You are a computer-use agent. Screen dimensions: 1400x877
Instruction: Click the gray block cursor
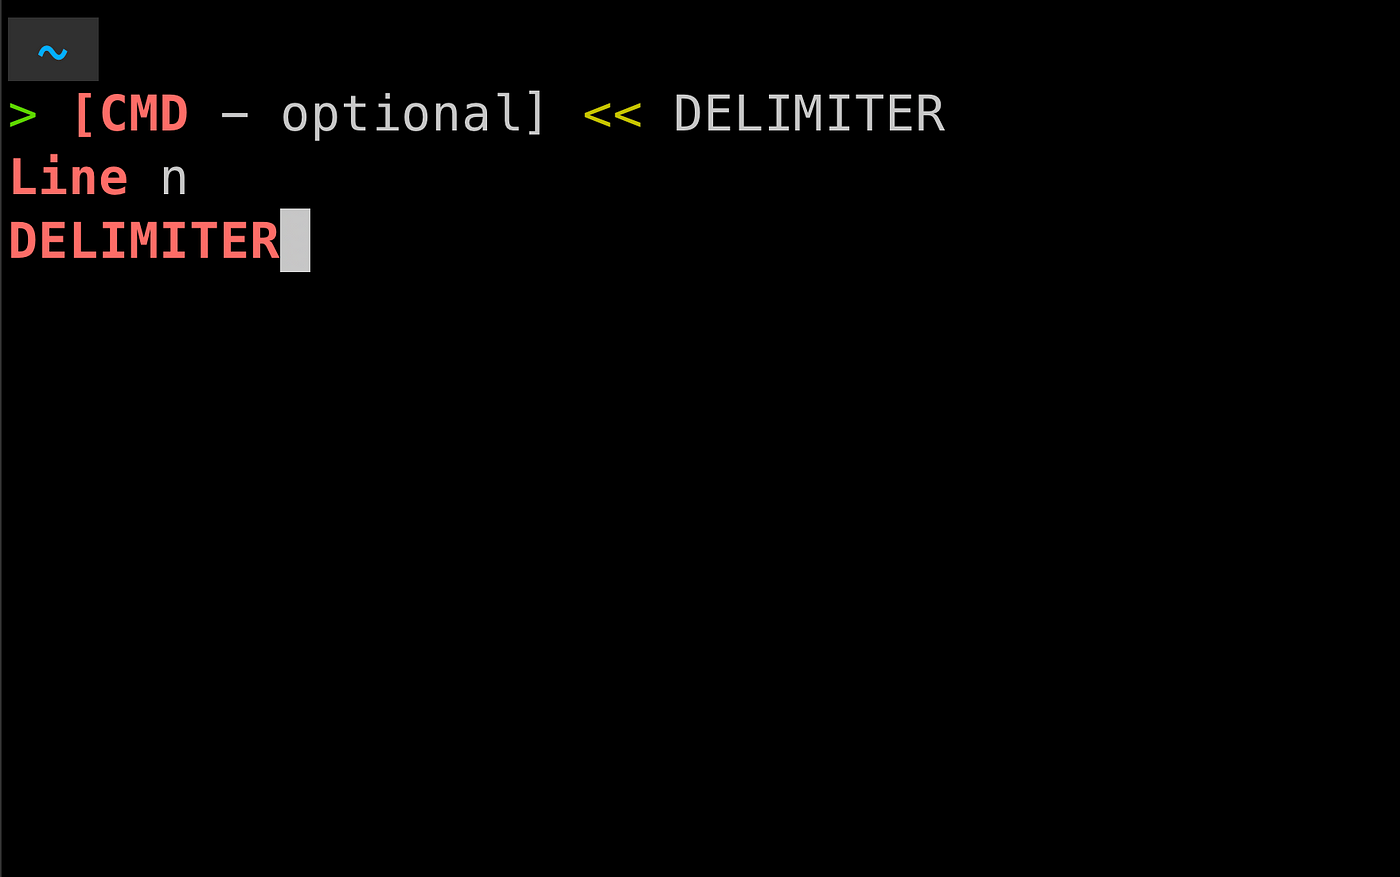(295, 240)
